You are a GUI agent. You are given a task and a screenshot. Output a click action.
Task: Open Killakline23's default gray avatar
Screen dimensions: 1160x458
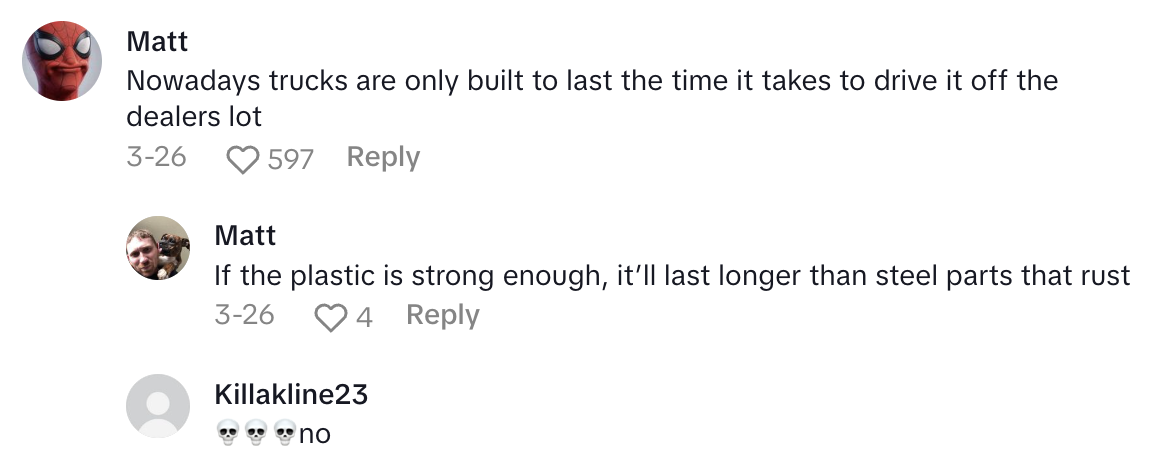click(158, 406)
